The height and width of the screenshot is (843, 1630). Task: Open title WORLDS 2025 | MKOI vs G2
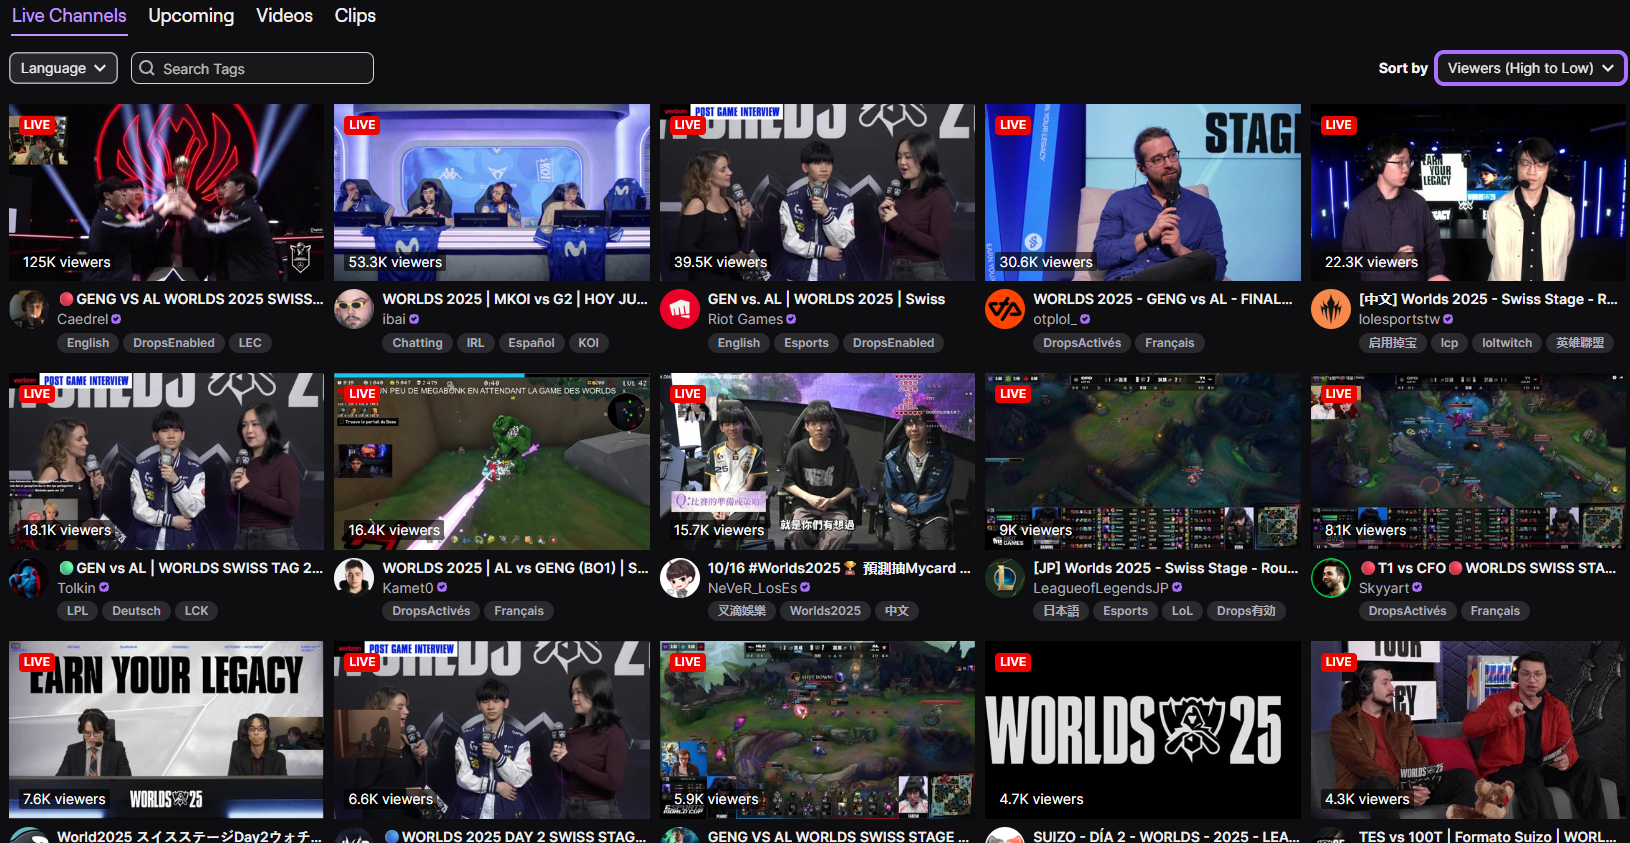coord(515,299)
